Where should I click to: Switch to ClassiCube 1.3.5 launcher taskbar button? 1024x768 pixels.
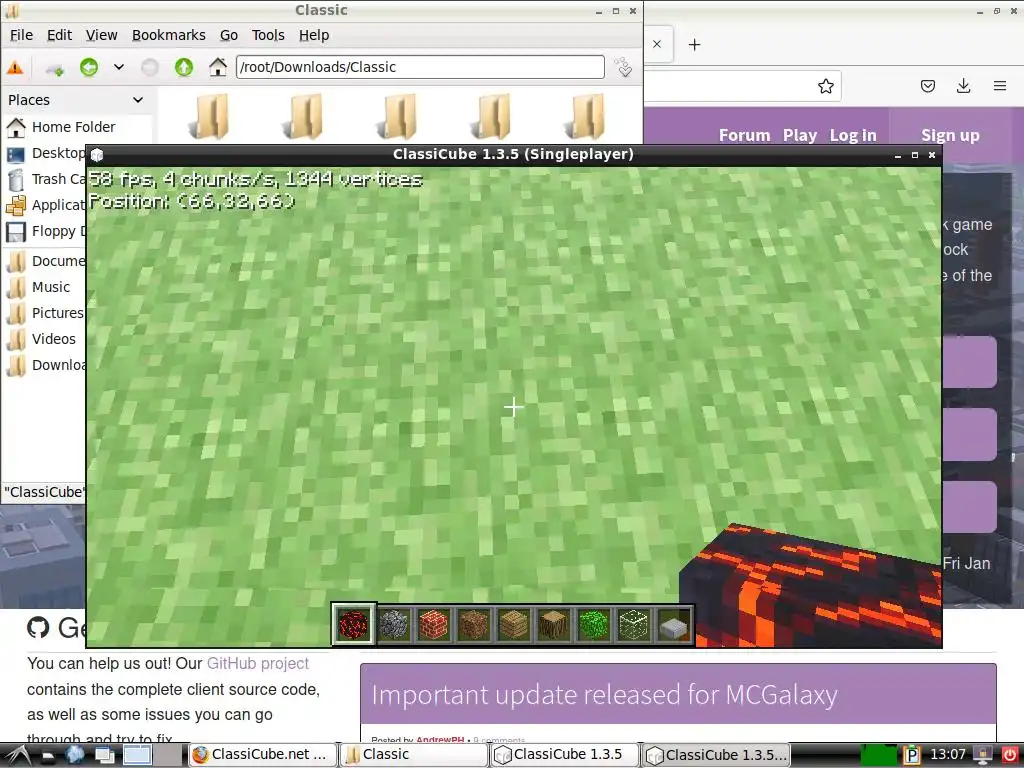pyautogui.click(x=565, y=754)
